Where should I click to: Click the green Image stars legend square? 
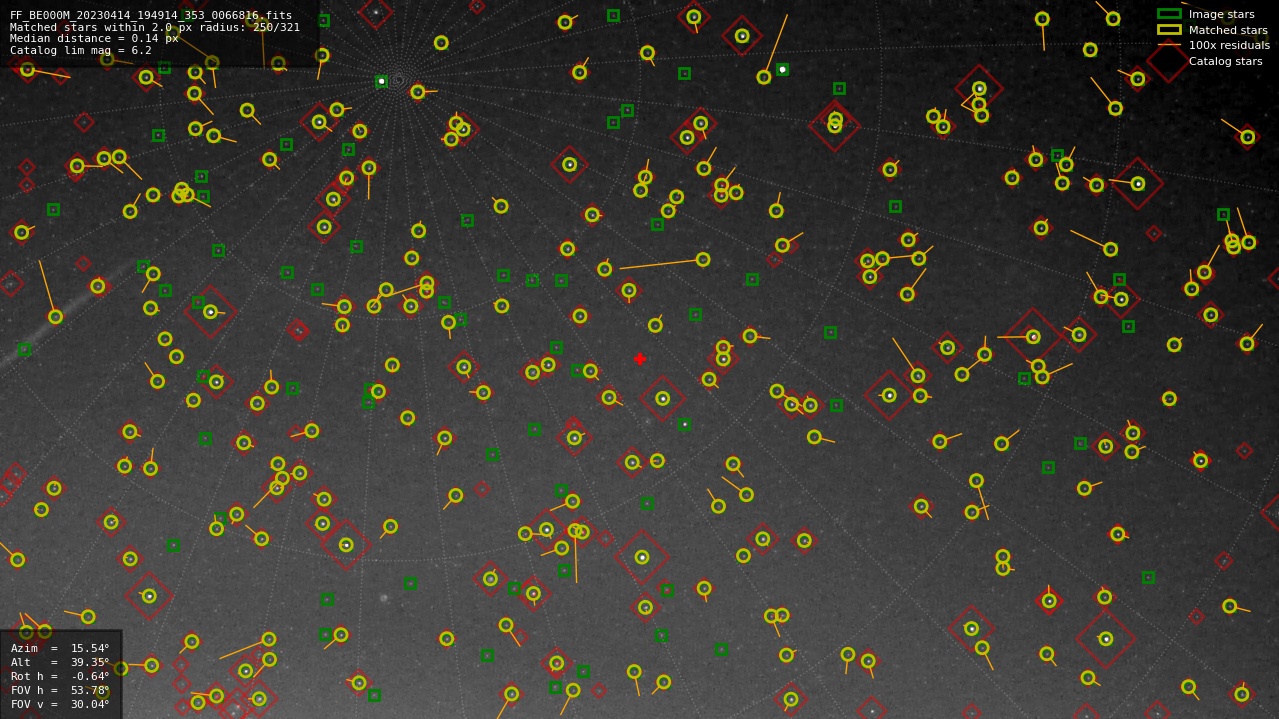click(x=1169, y=14)
